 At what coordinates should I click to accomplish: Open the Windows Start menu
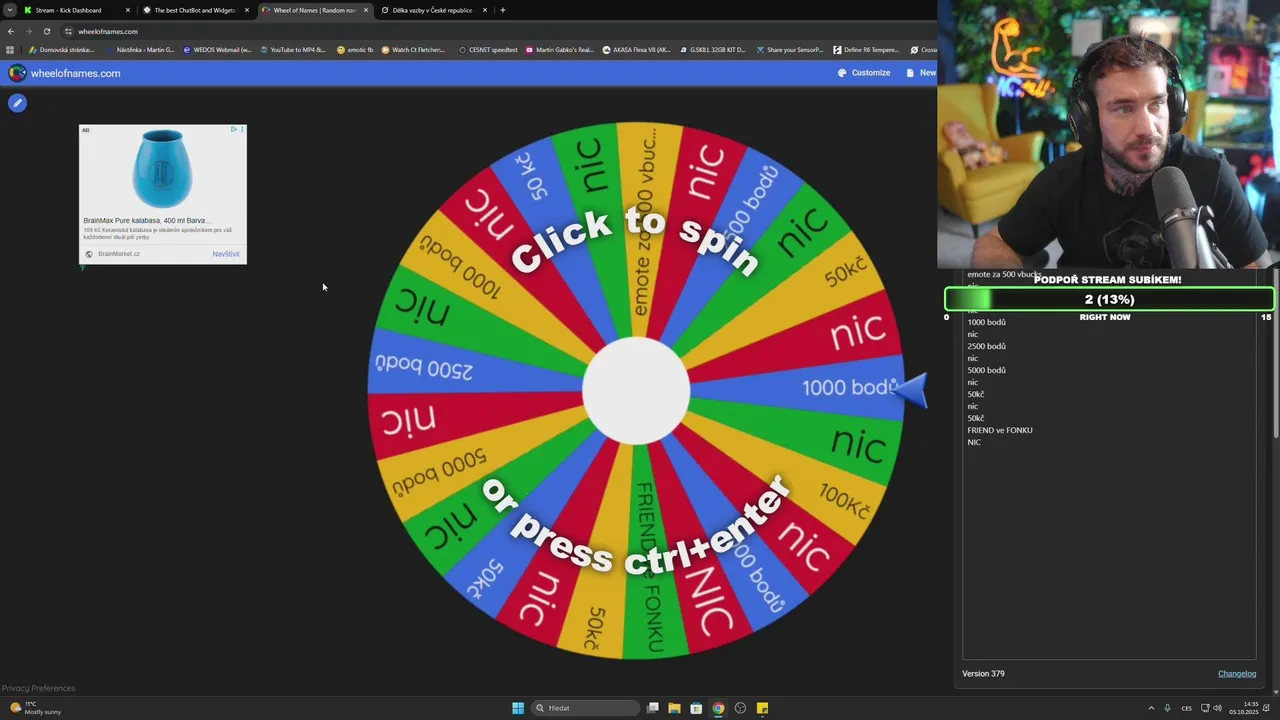(x=518, y=708)
